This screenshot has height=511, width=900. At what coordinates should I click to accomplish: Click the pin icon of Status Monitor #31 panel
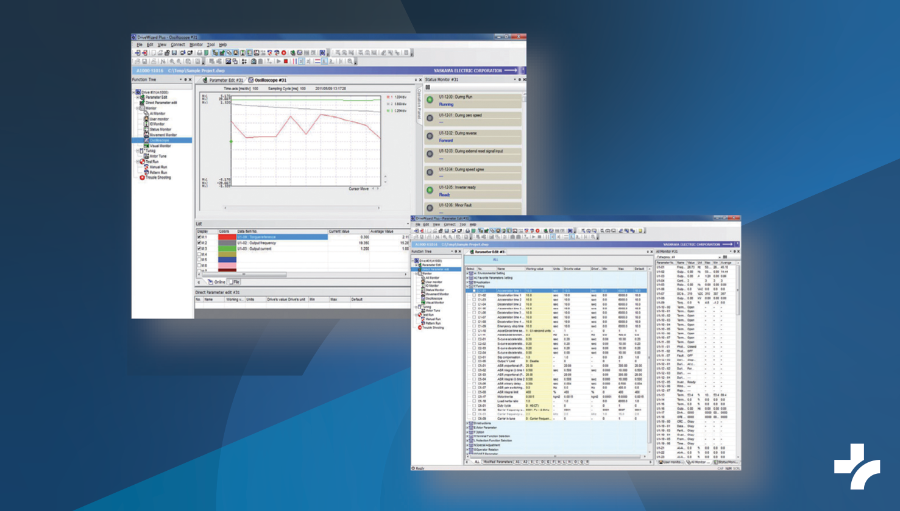pos(519,80)
